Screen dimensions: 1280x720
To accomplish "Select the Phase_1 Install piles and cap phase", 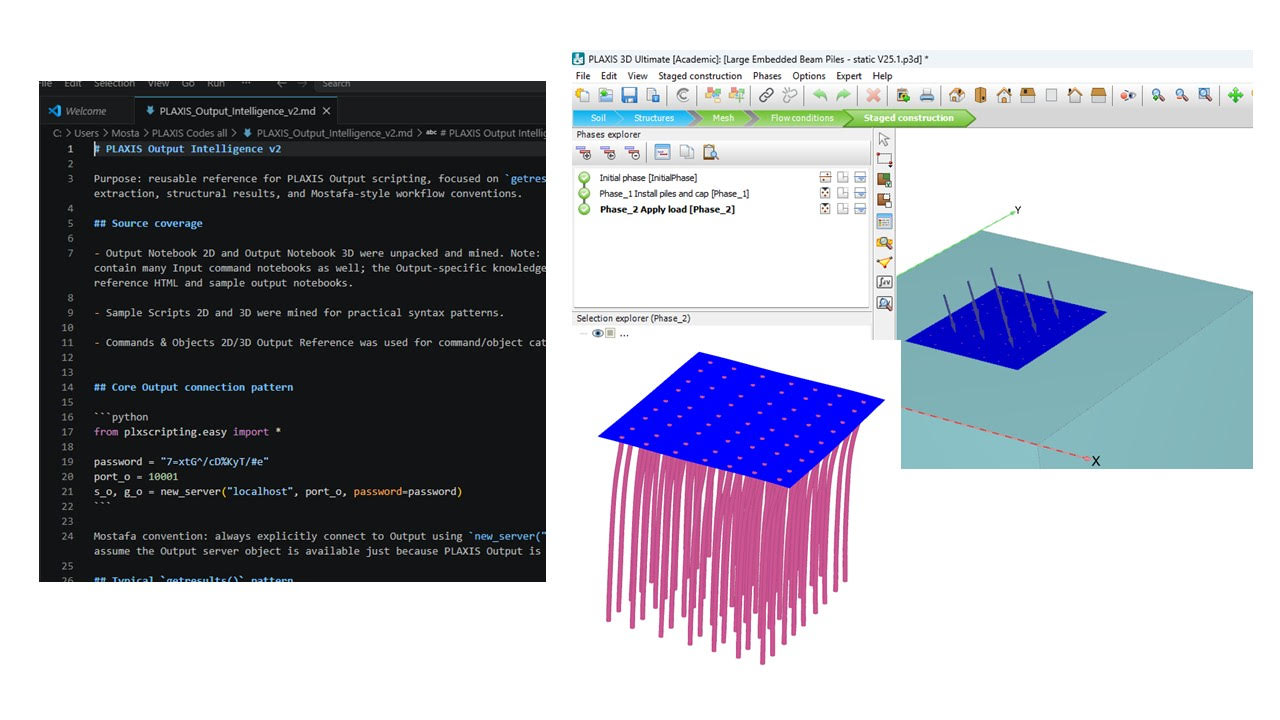I will [674, 193].
